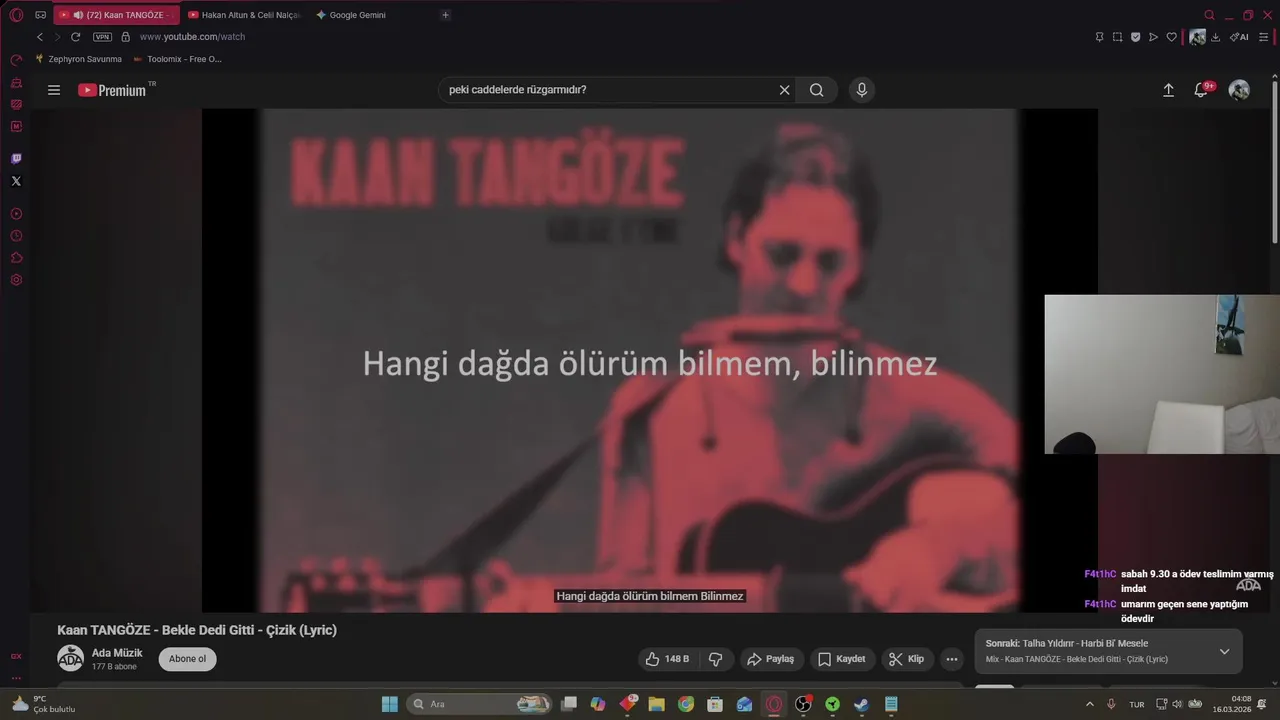Open the Toolomix bookmark
This screenshot has height=720, width=1280.
point(177,59)
